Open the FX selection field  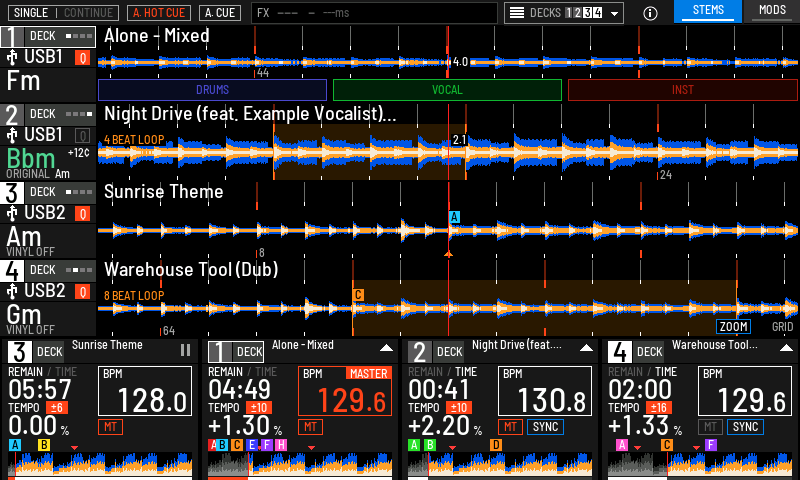[x=374, y=13]
